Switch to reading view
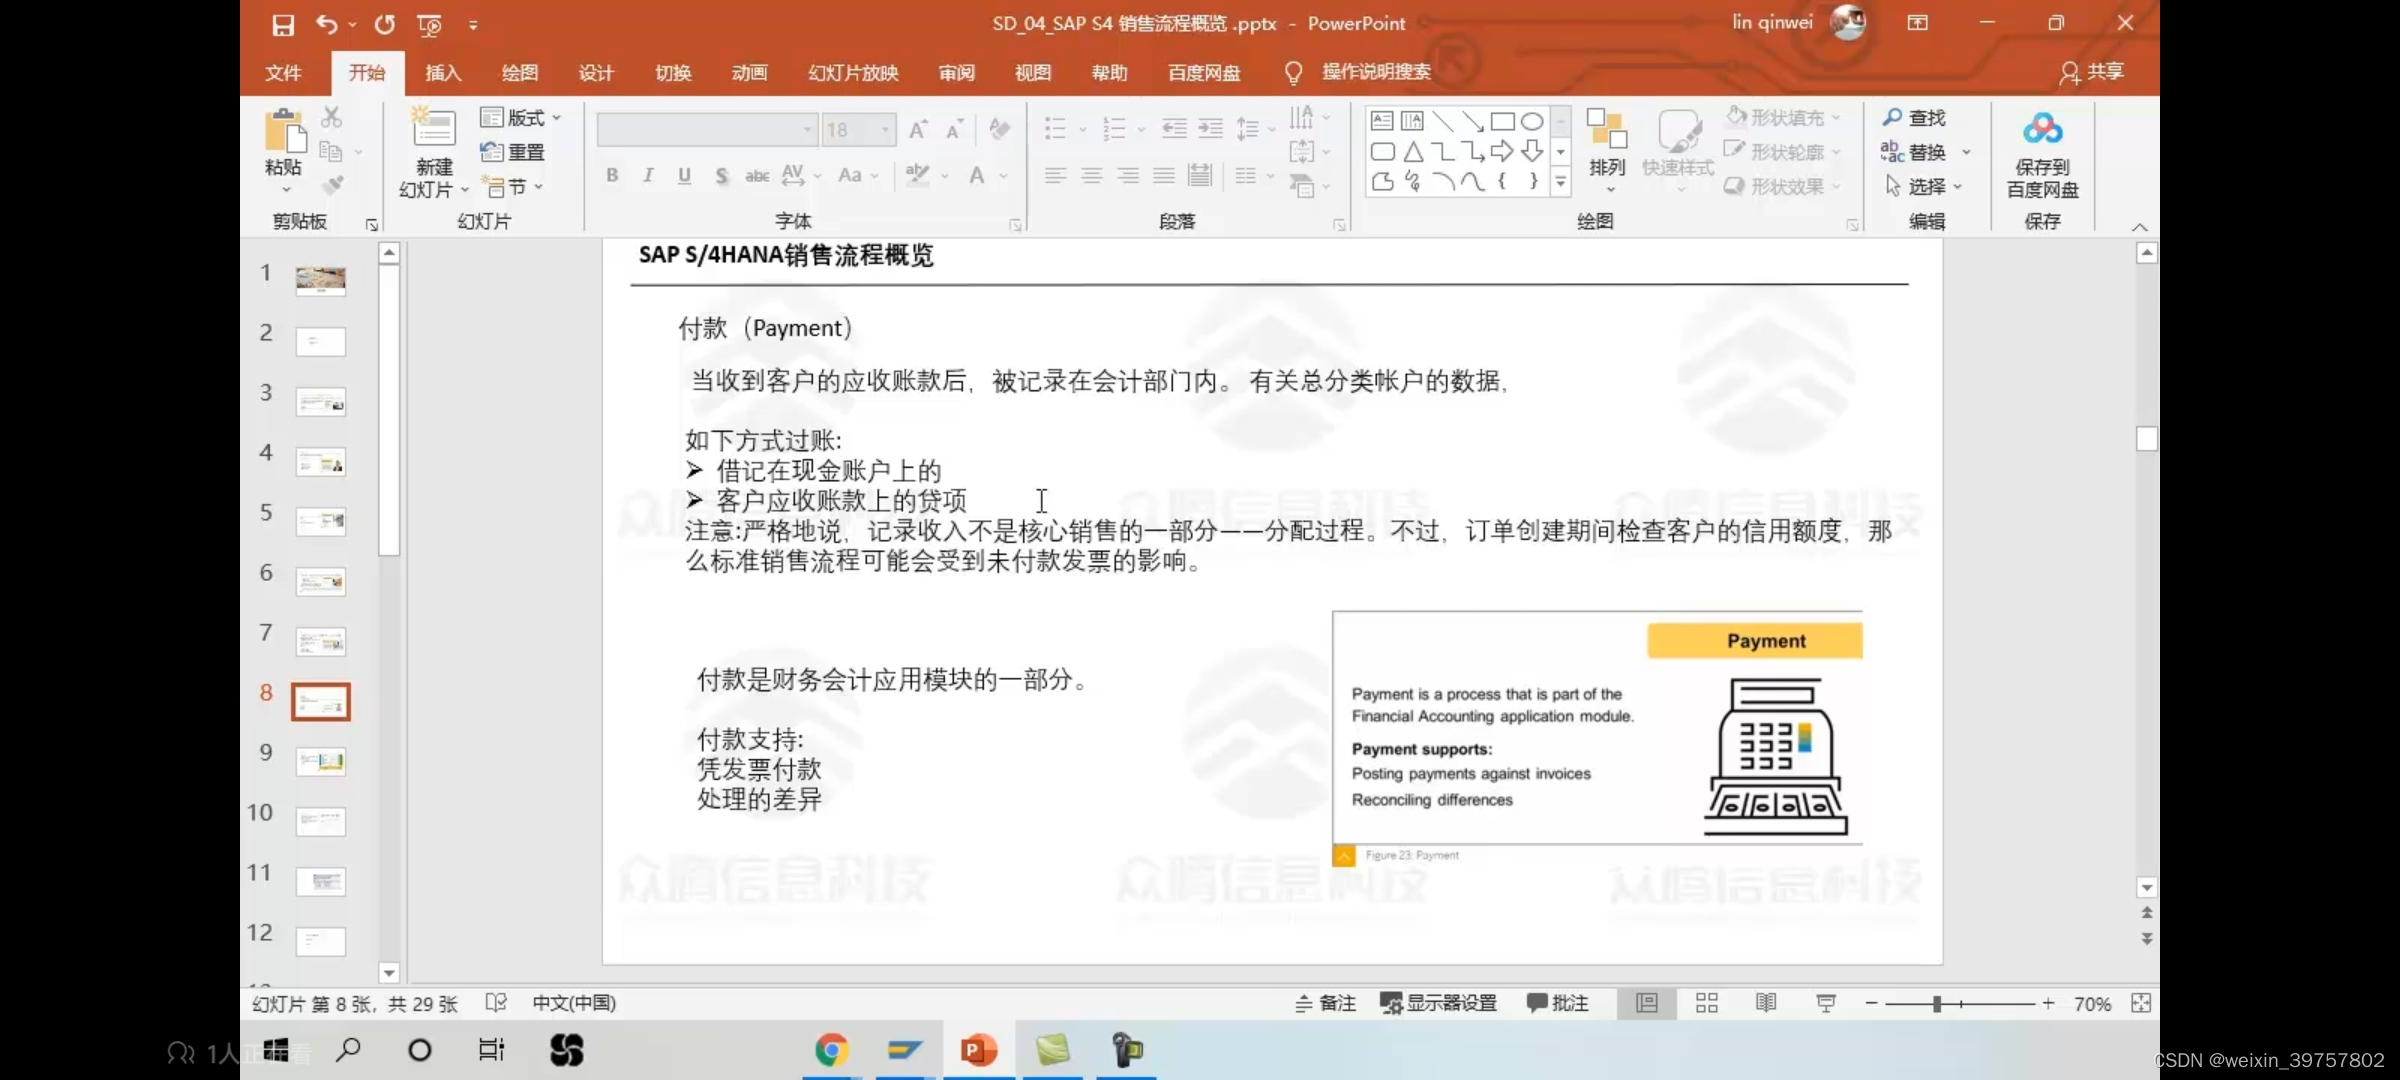The image size is (2400, 1080). (x=1766, y=1003)
